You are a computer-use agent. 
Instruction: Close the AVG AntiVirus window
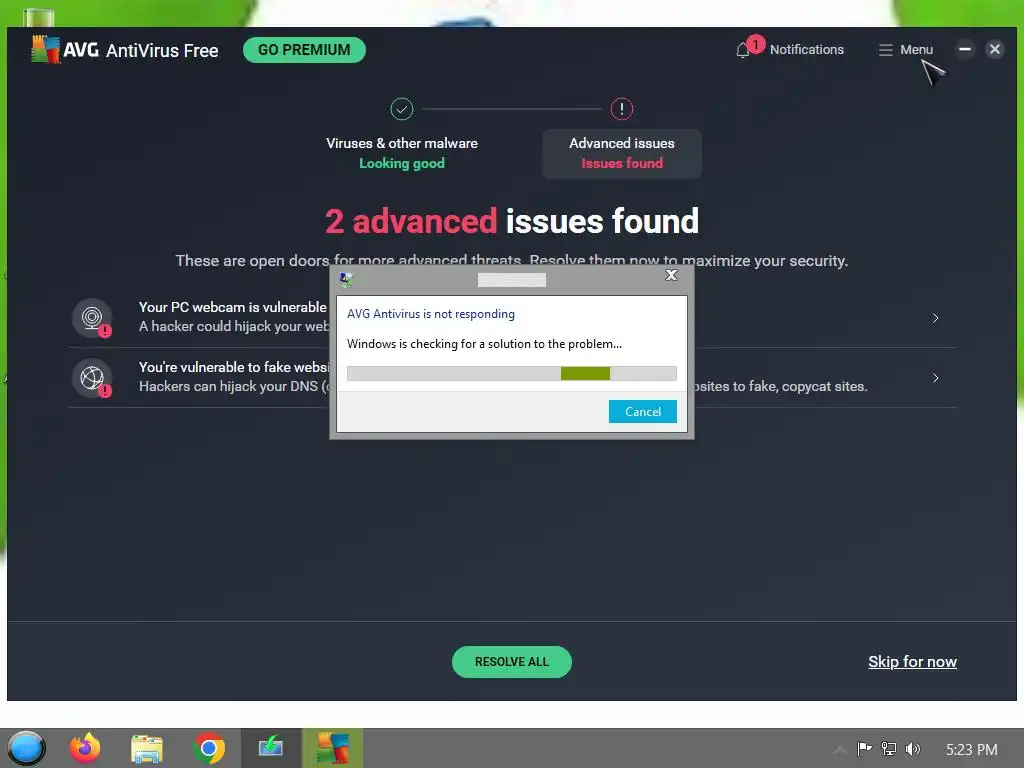[x=995, y=49]
